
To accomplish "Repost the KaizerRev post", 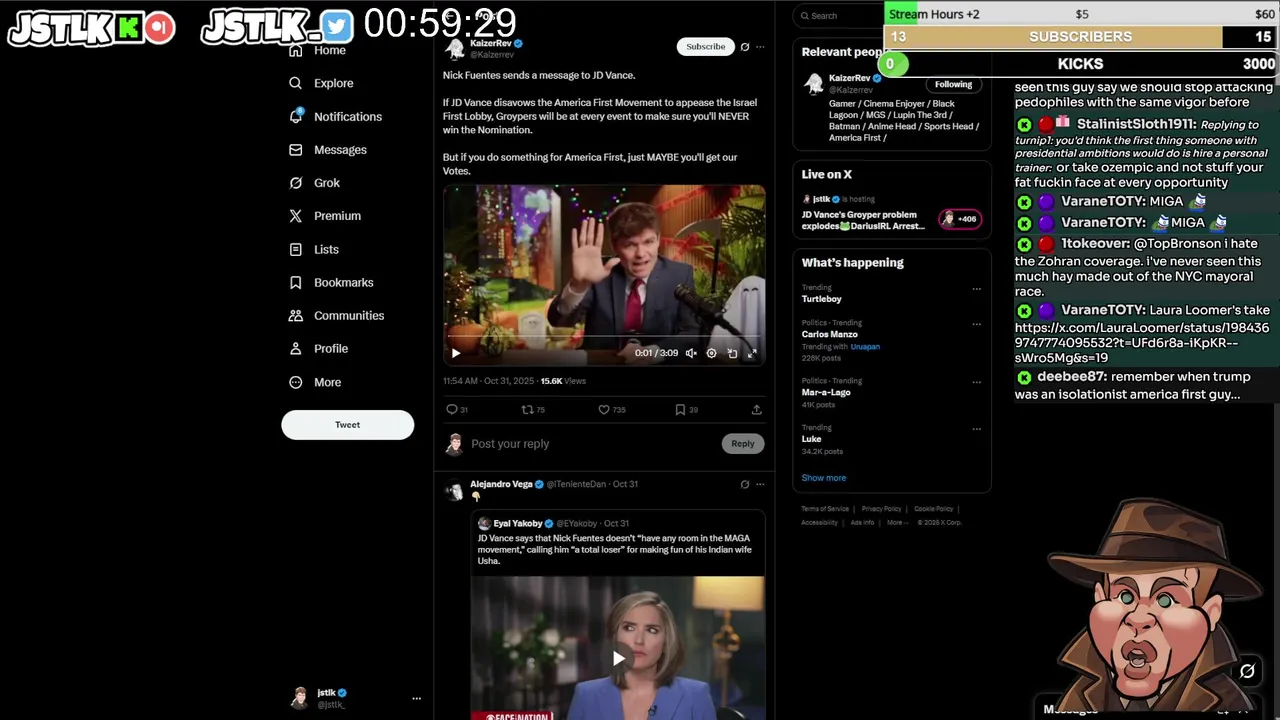I will pyautogui.click(x=533, y=409).
